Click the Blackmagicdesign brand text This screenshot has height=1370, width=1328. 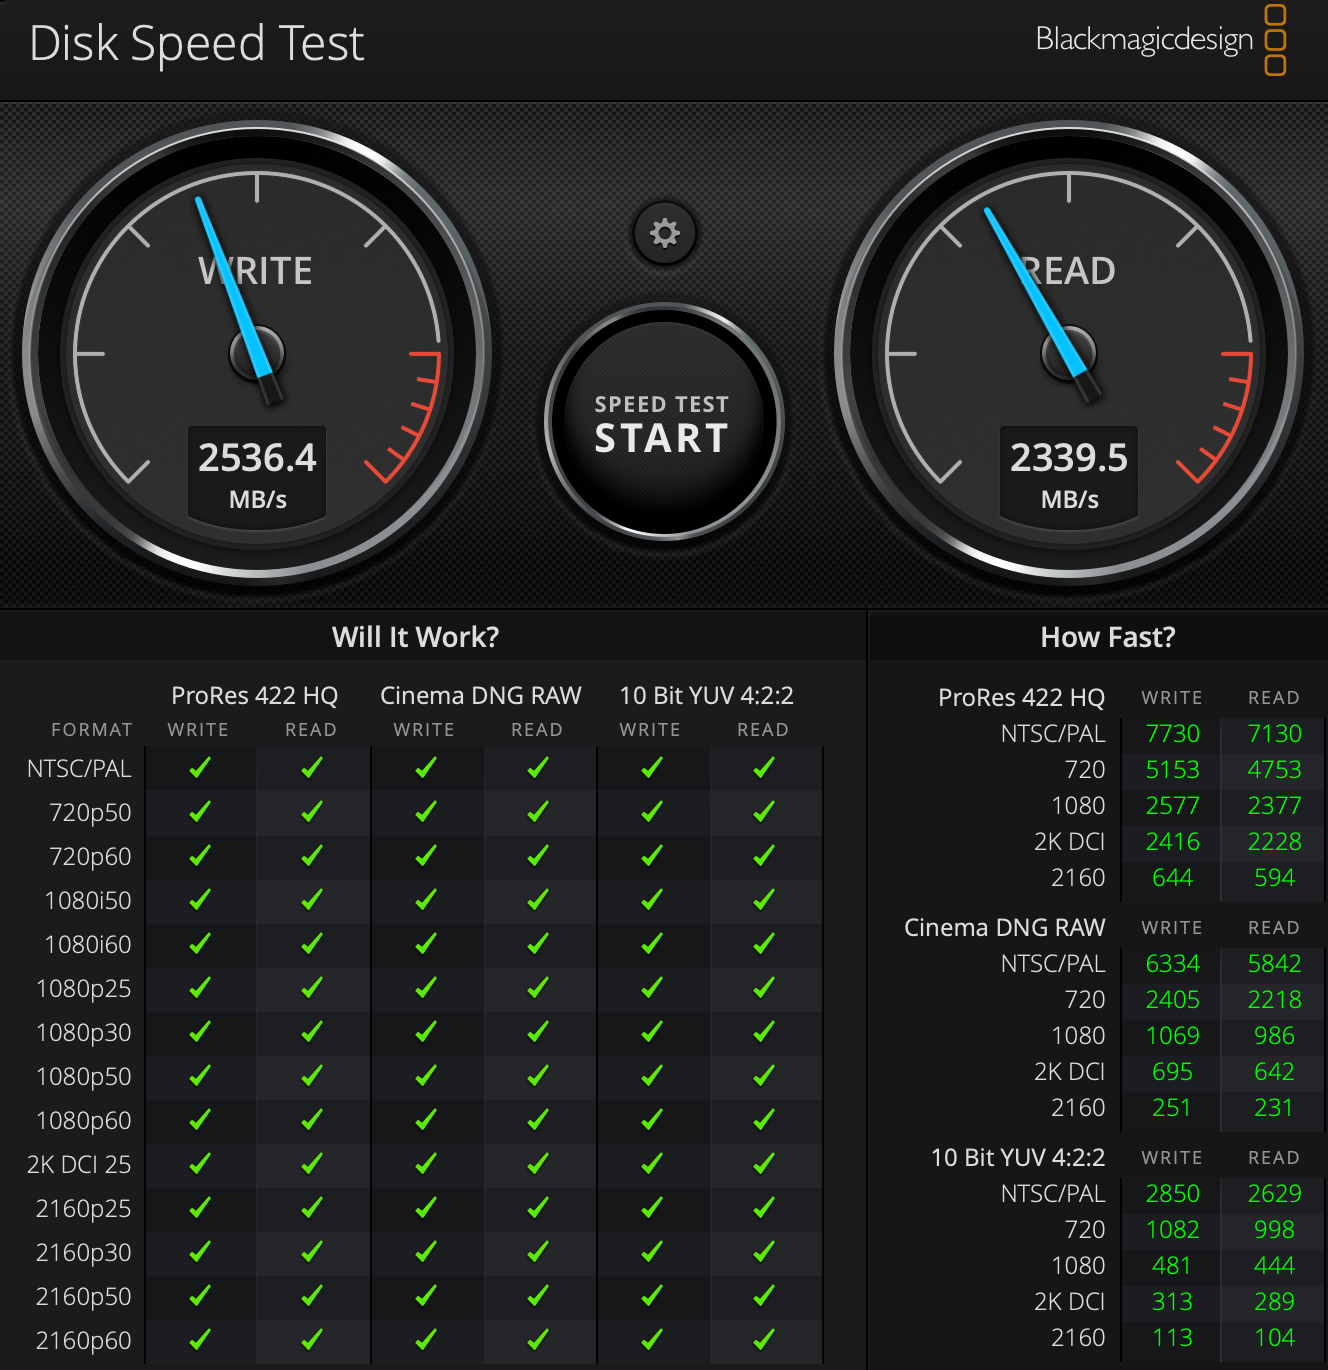1143,40
